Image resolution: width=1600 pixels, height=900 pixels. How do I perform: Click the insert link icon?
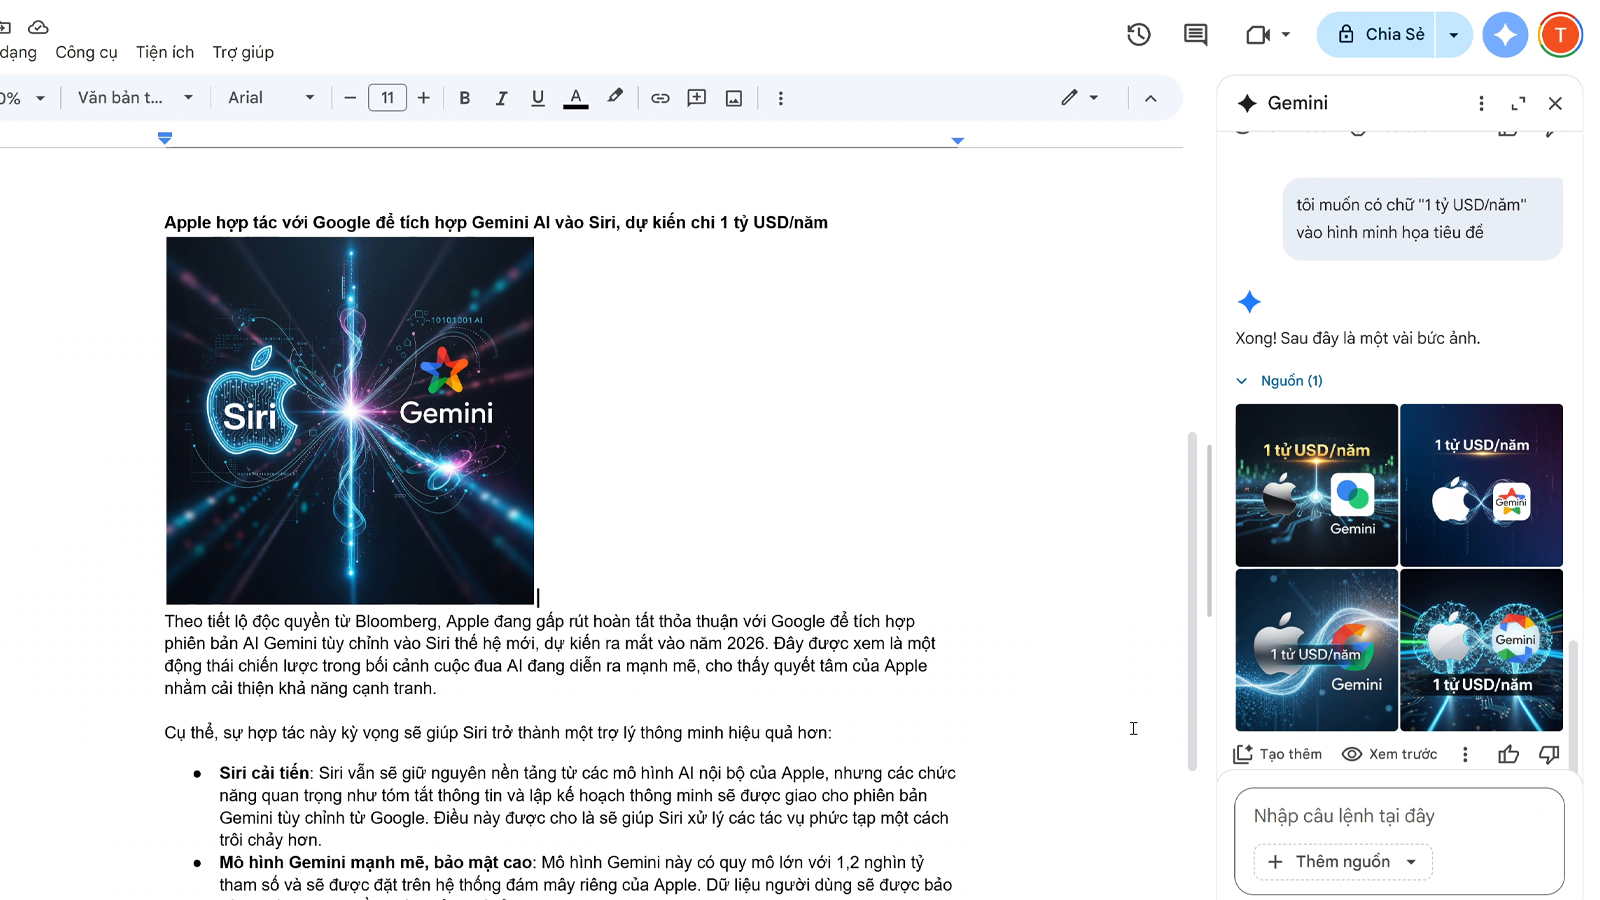[x=660, y=98]
